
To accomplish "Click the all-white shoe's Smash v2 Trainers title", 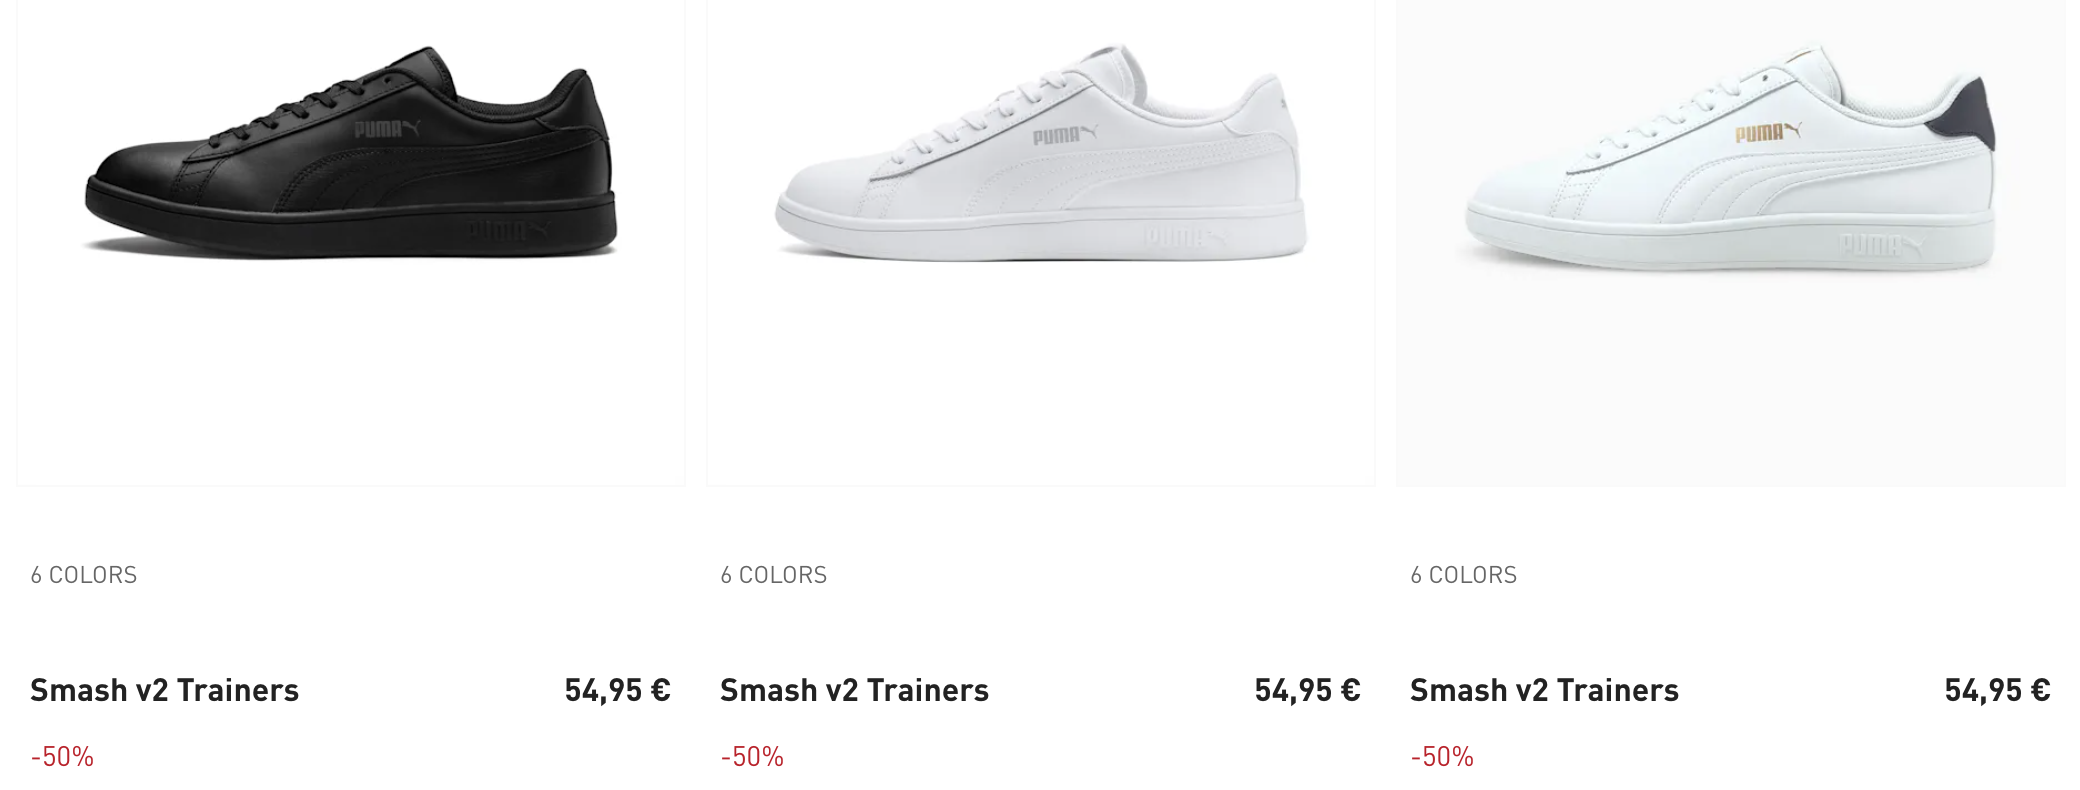I will [855, 690].
